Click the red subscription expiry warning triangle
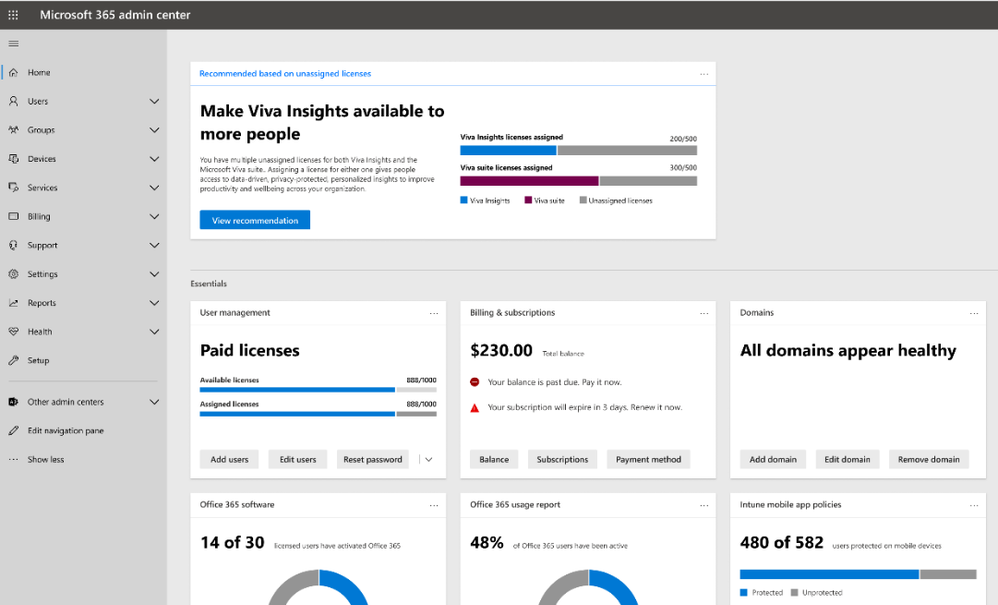 [474, 408]
